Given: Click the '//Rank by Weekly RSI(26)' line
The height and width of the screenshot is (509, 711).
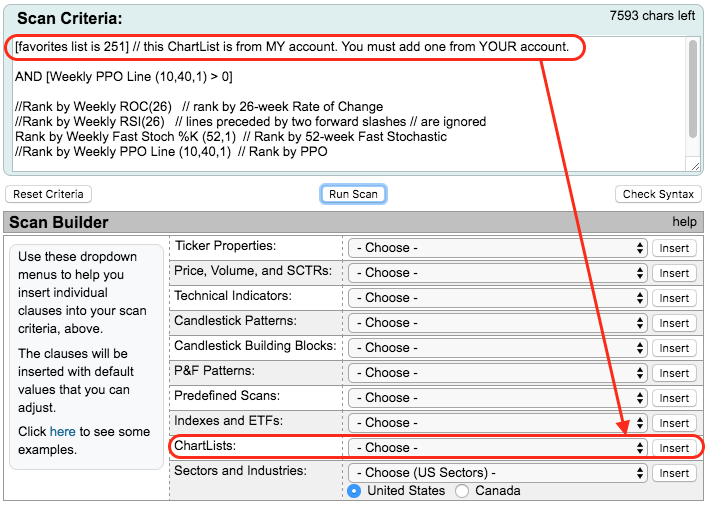Looking at the screenshot, I should coord(250,121).
